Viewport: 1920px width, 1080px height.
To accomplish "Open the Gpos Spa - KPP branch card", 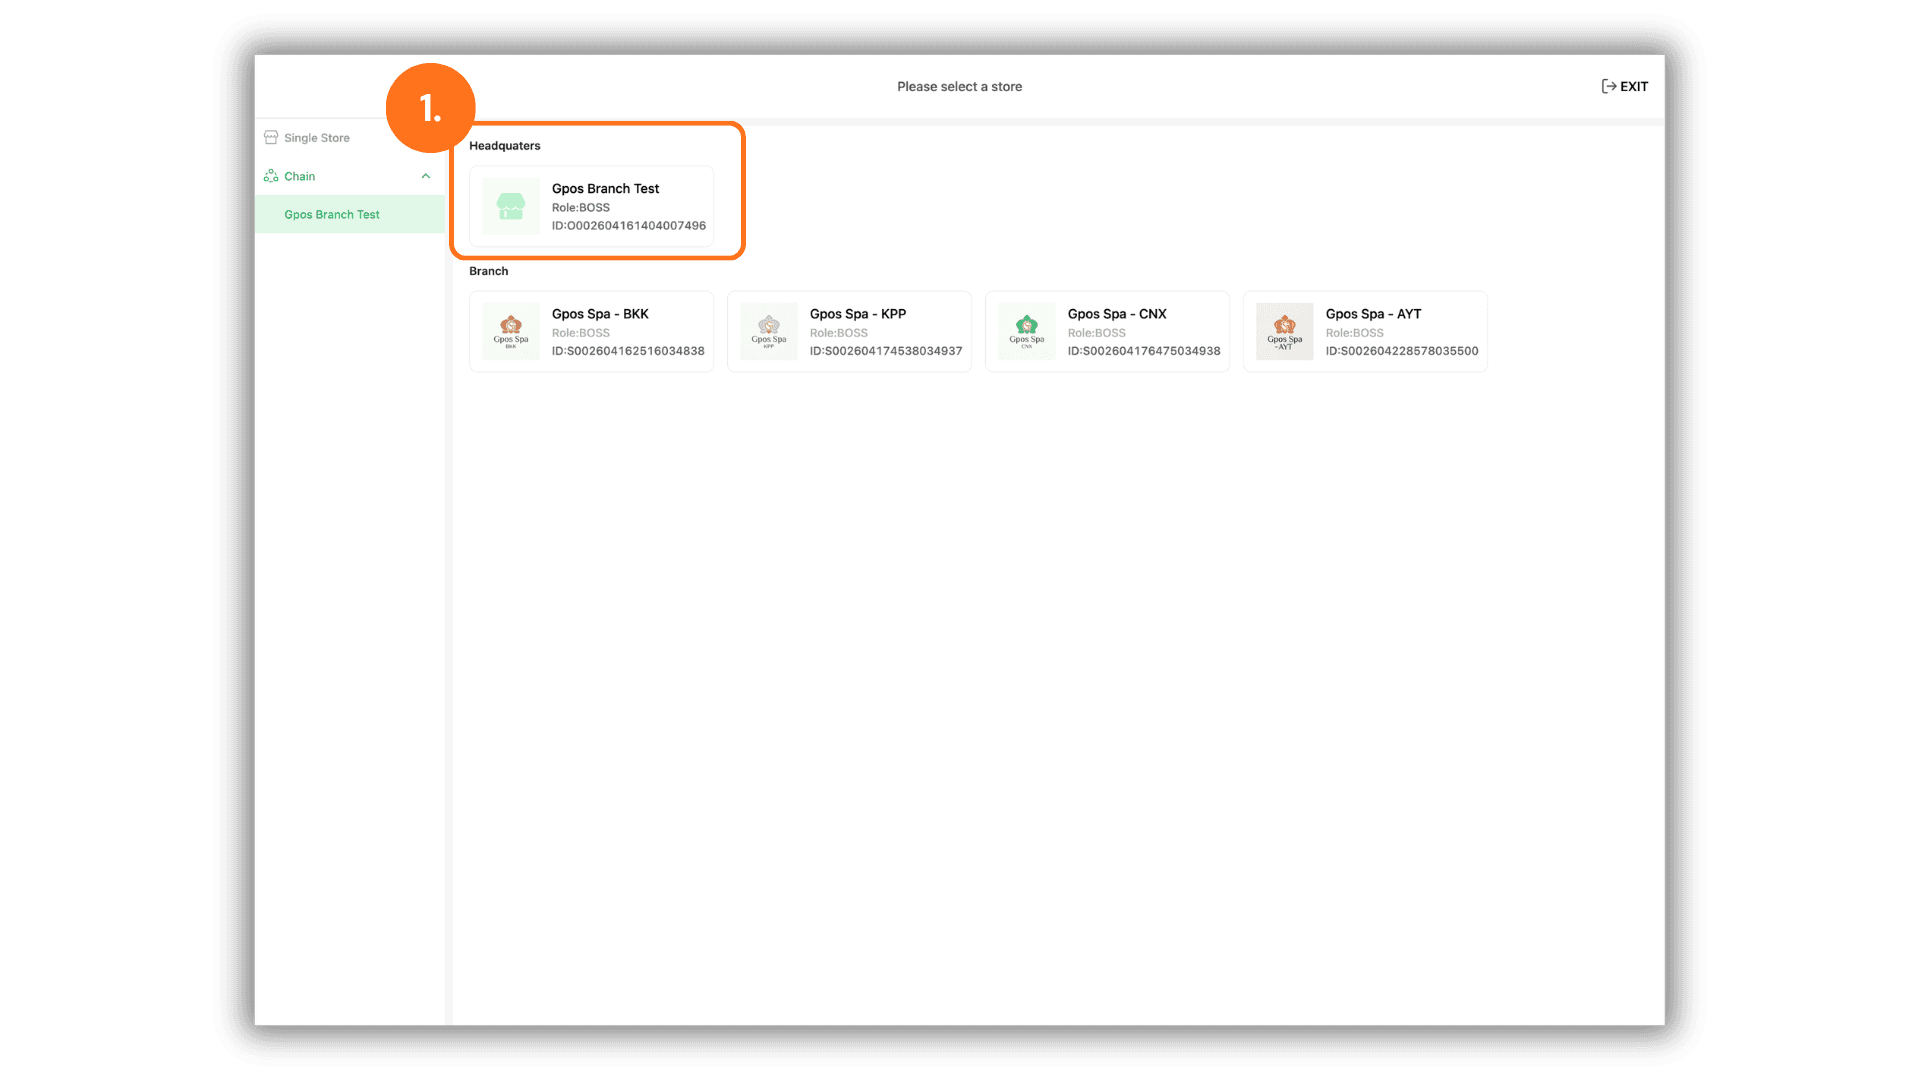I will [850, 332].
